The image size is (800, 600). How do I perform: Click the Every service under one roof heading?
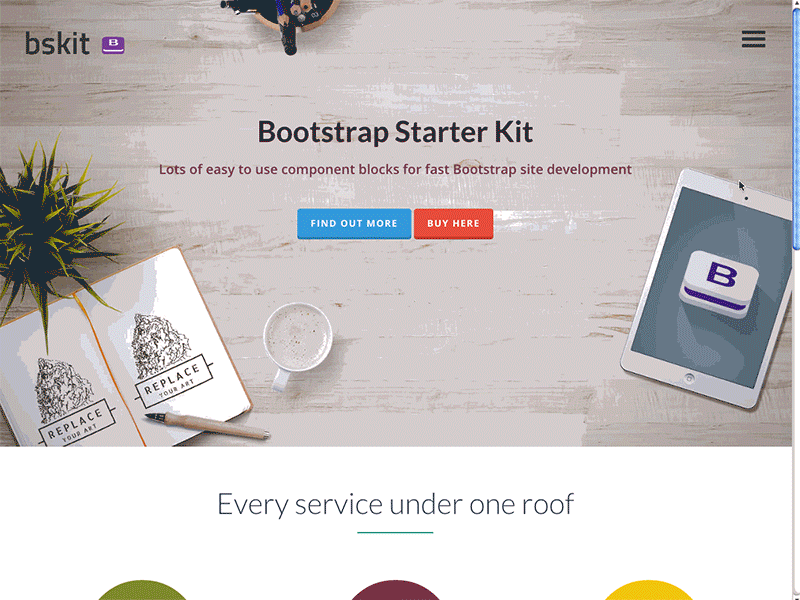[x=395, y=504]
